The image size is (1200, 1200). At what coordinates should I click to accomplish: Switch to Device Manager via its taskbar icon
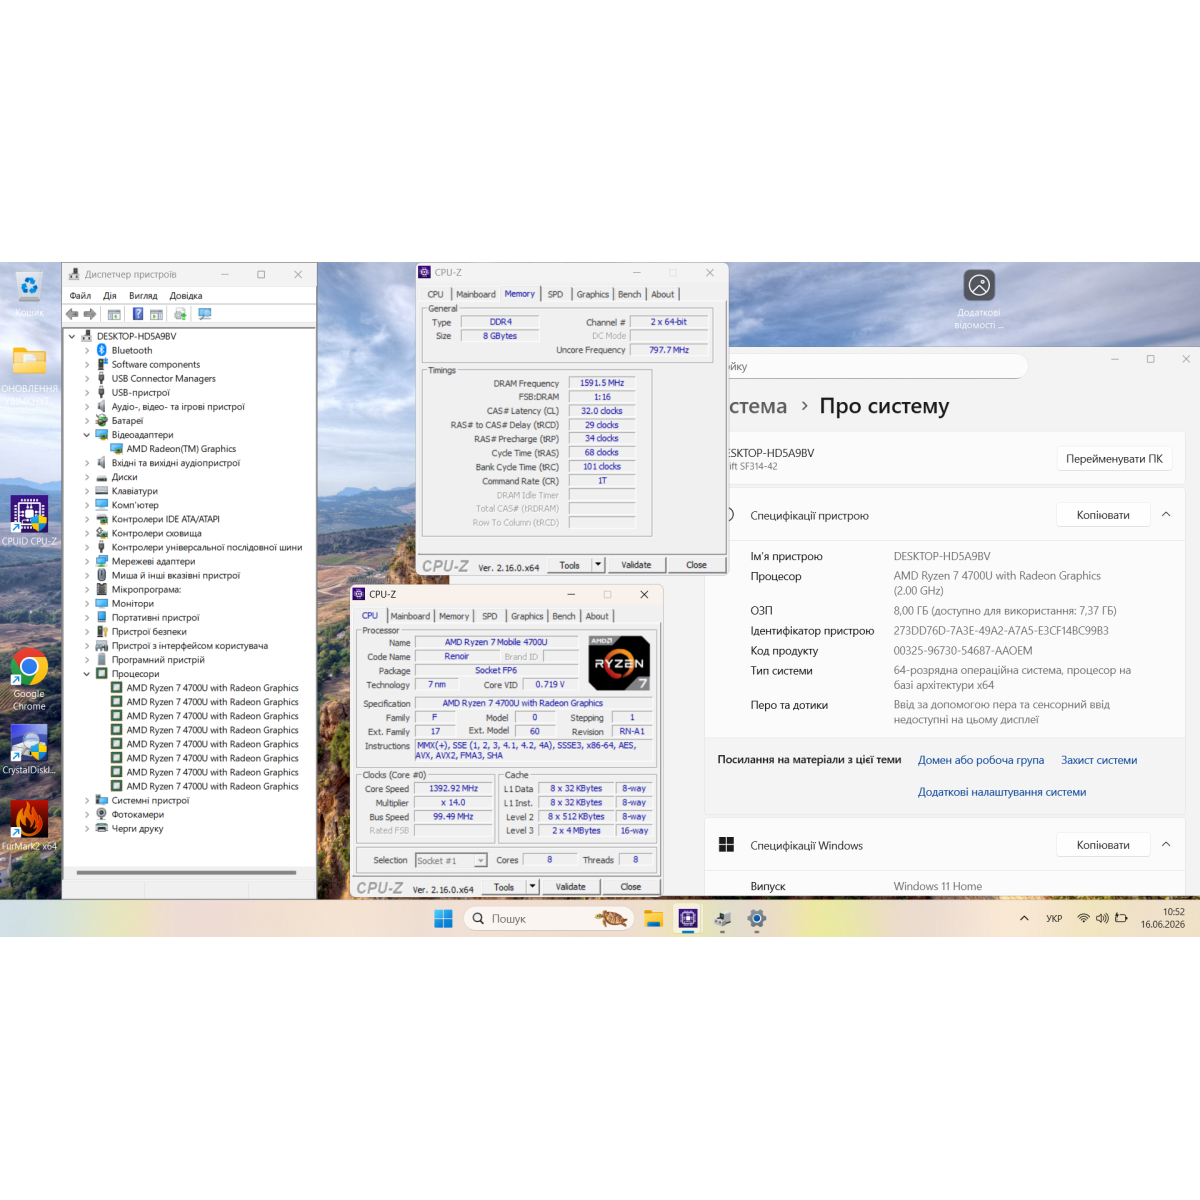coord(723,918)
